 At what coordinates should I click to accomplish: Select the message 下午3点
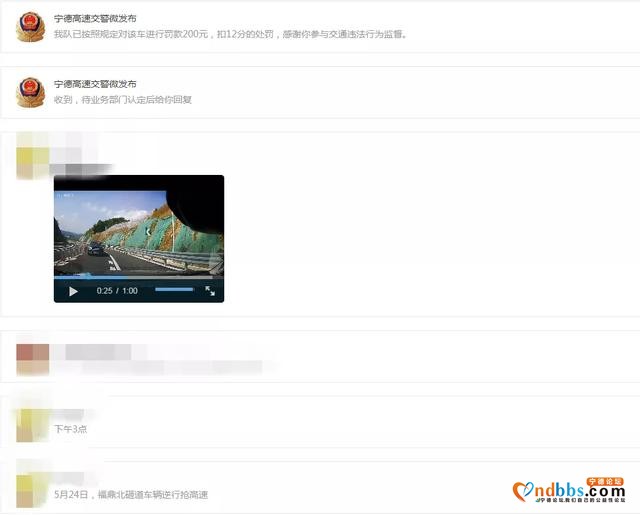click(x=71, y=429)
